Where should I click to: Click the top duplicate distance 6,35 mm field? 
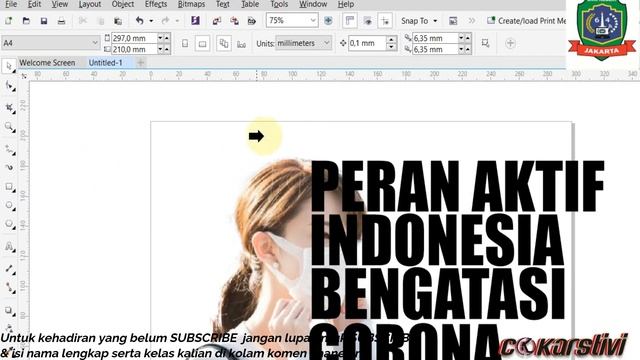[x=435, y=38]
